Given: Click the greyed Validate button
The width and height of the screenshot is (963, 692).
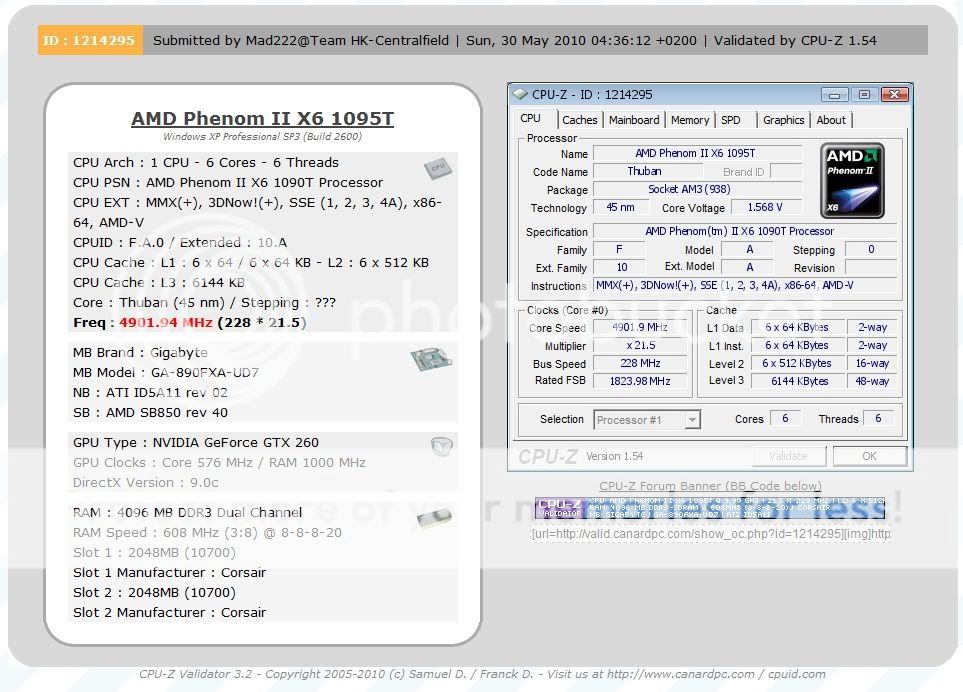Looking at the screenshot, I should tap(788, 456).
